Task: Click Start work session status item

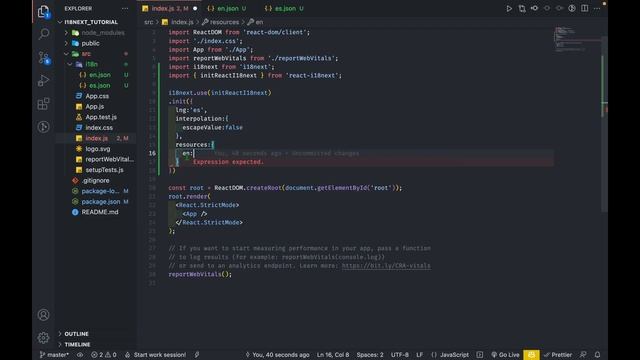Action: click(155, 355)
